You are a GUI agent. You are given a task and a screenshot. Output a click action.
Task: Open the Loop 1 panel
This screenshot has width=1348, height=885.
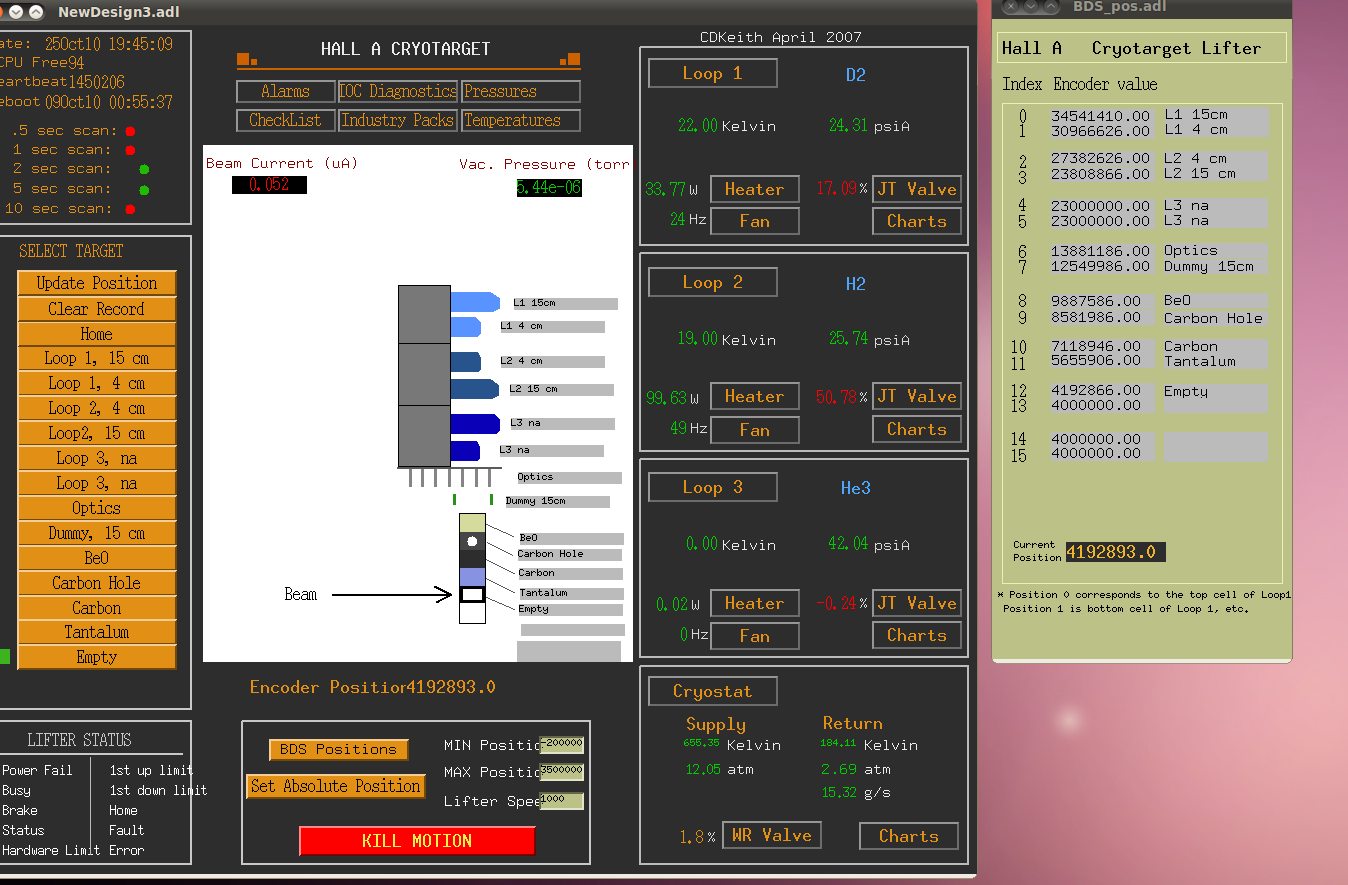(x=712, y=73)
